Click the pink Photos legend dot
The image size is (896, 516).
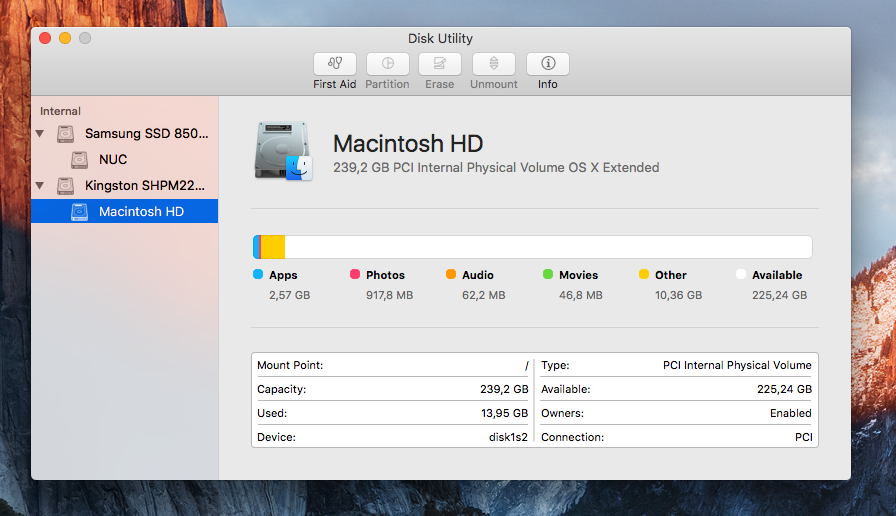354,275
